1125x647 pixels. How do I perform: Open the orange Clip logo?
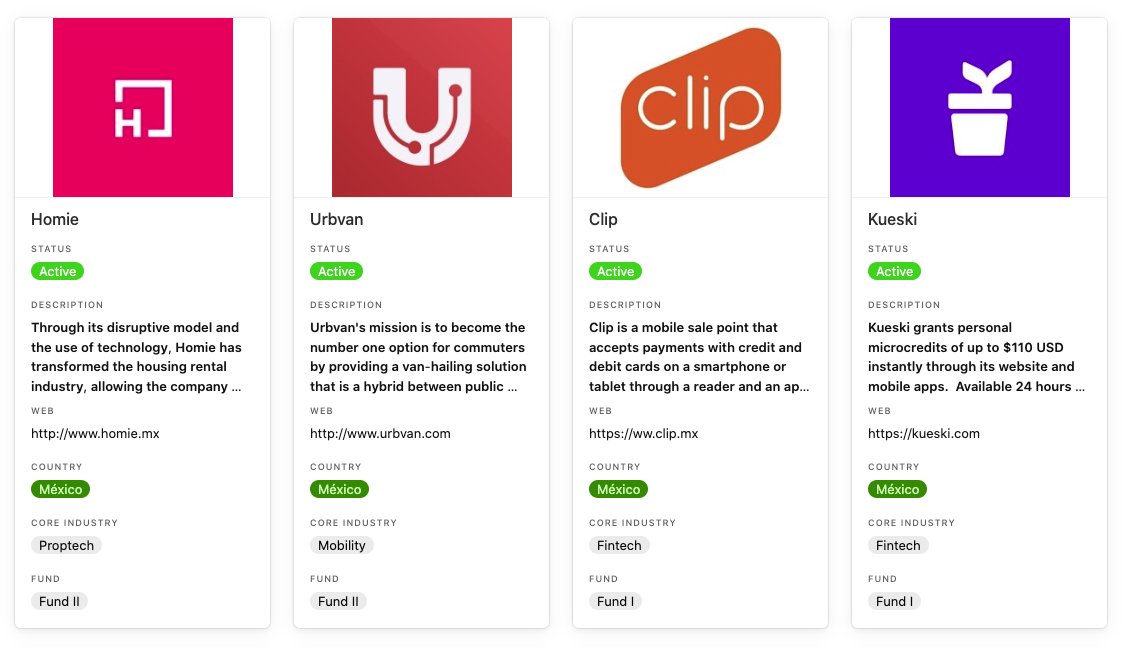(700, 108)
